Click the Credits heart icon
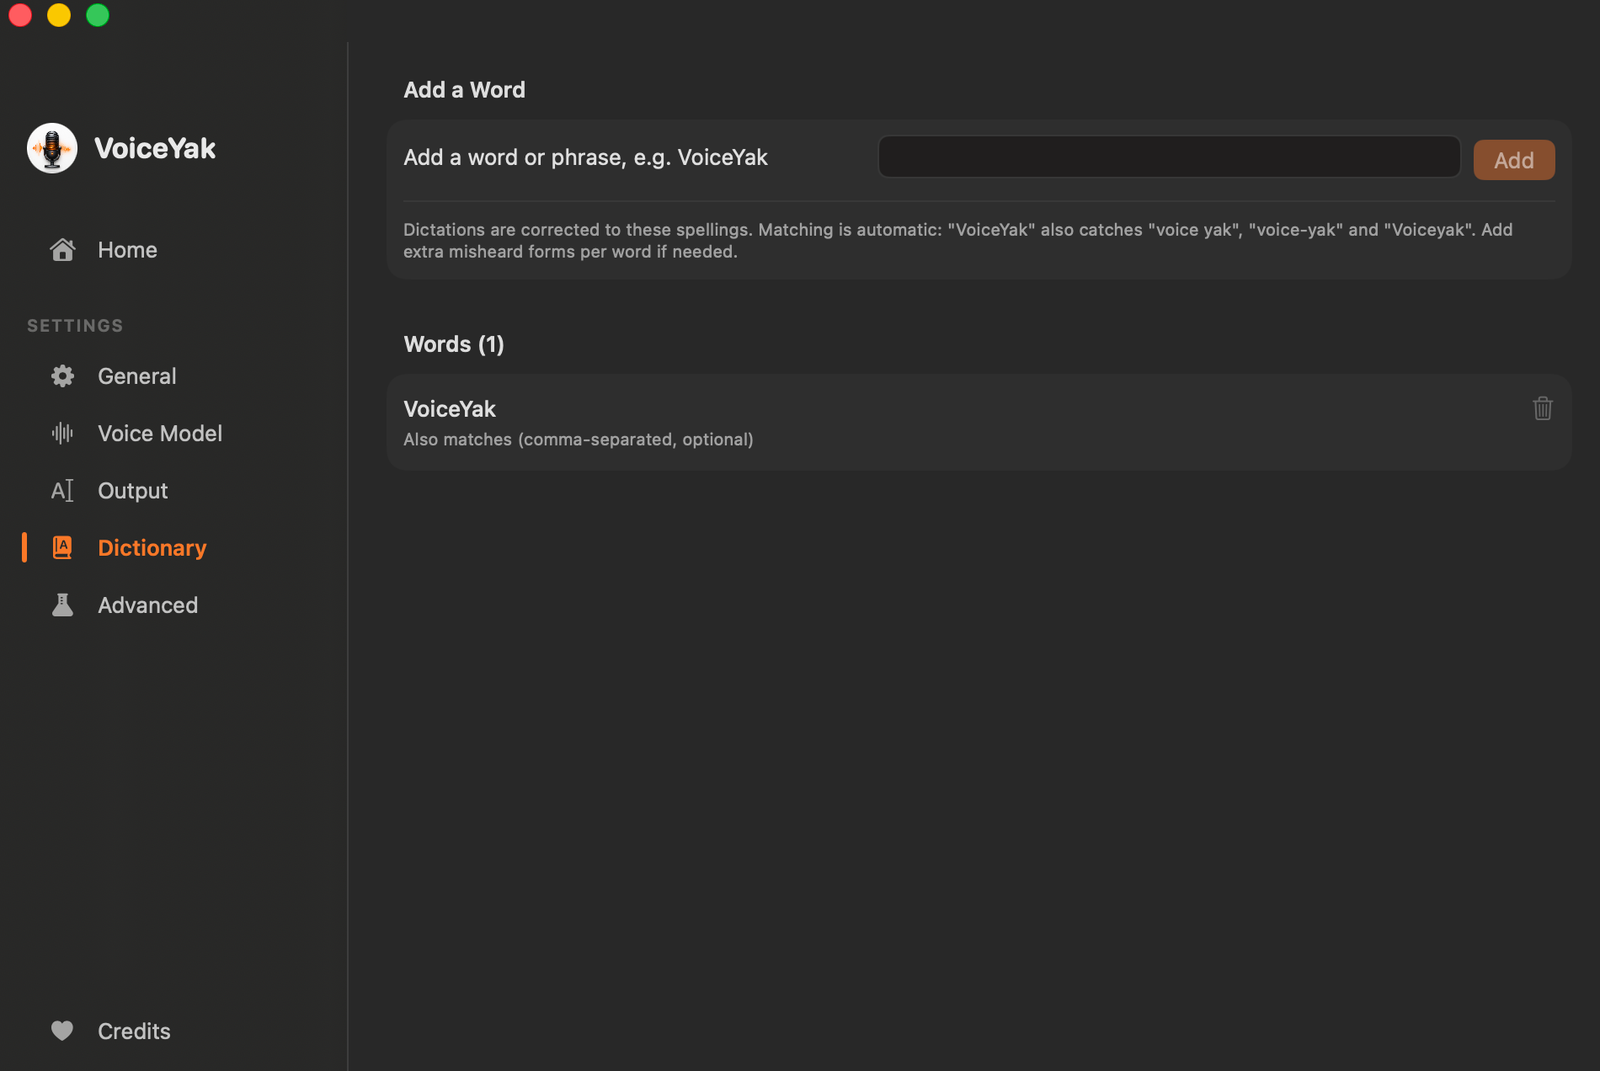Image resolution: width=1600 pixels, height=1071 pixels. click(x=62, y=1031)
